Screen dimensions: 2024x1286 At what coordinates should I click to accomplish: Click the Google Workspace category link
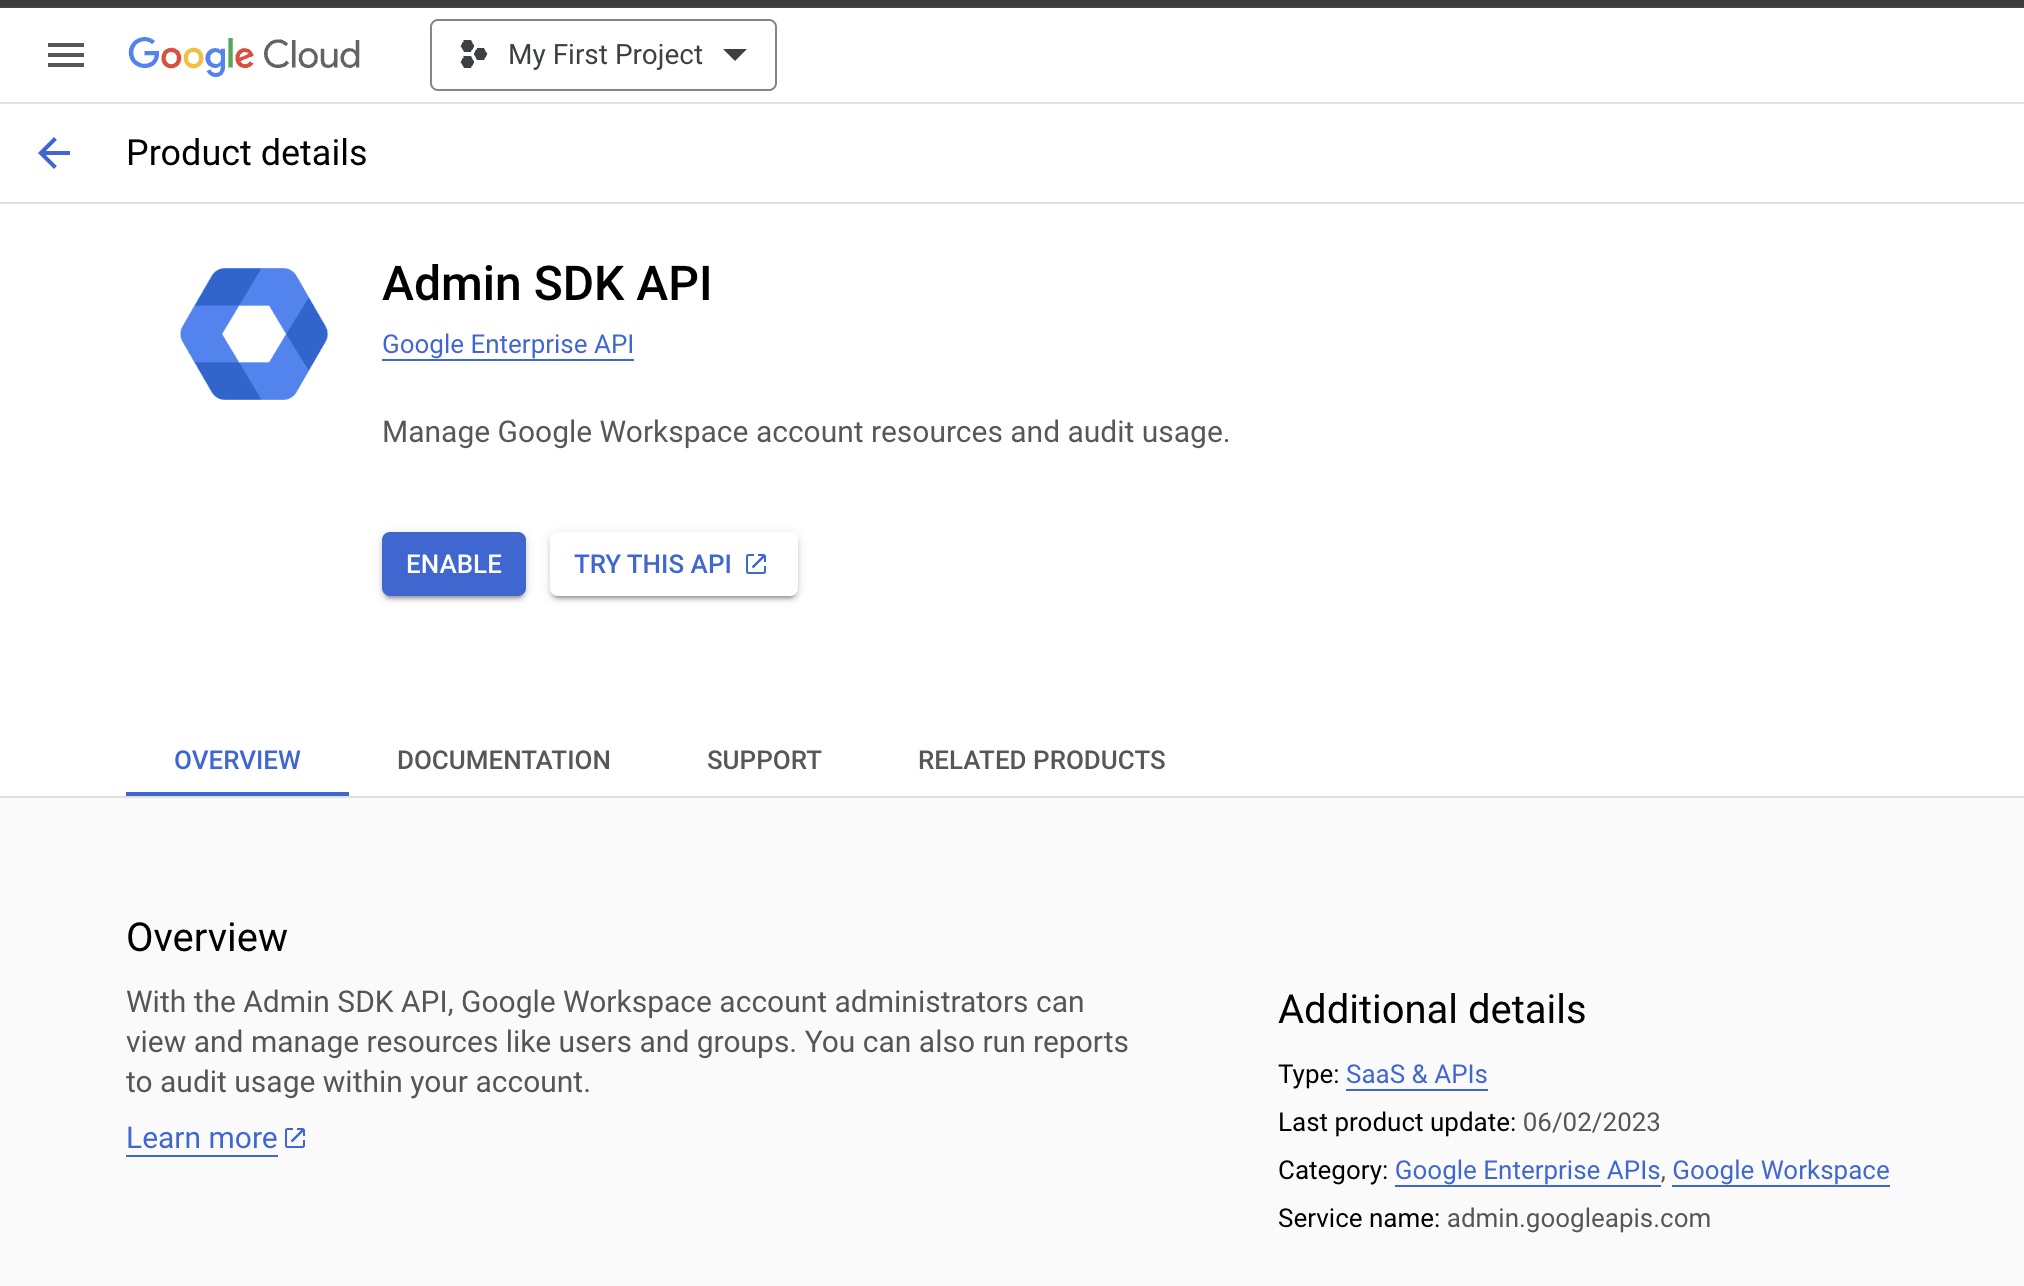pyautogui.click(x=1780, y=1170)
